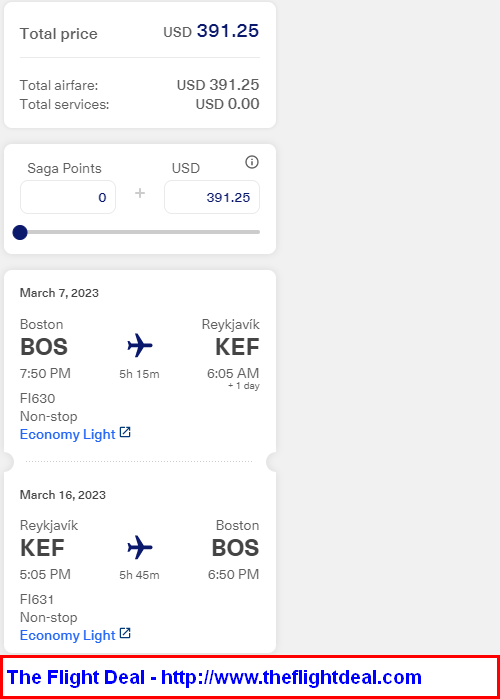Screen dimensions: 500x699
Task: Click the Saga Points slider handle
Action: (20, 232)
